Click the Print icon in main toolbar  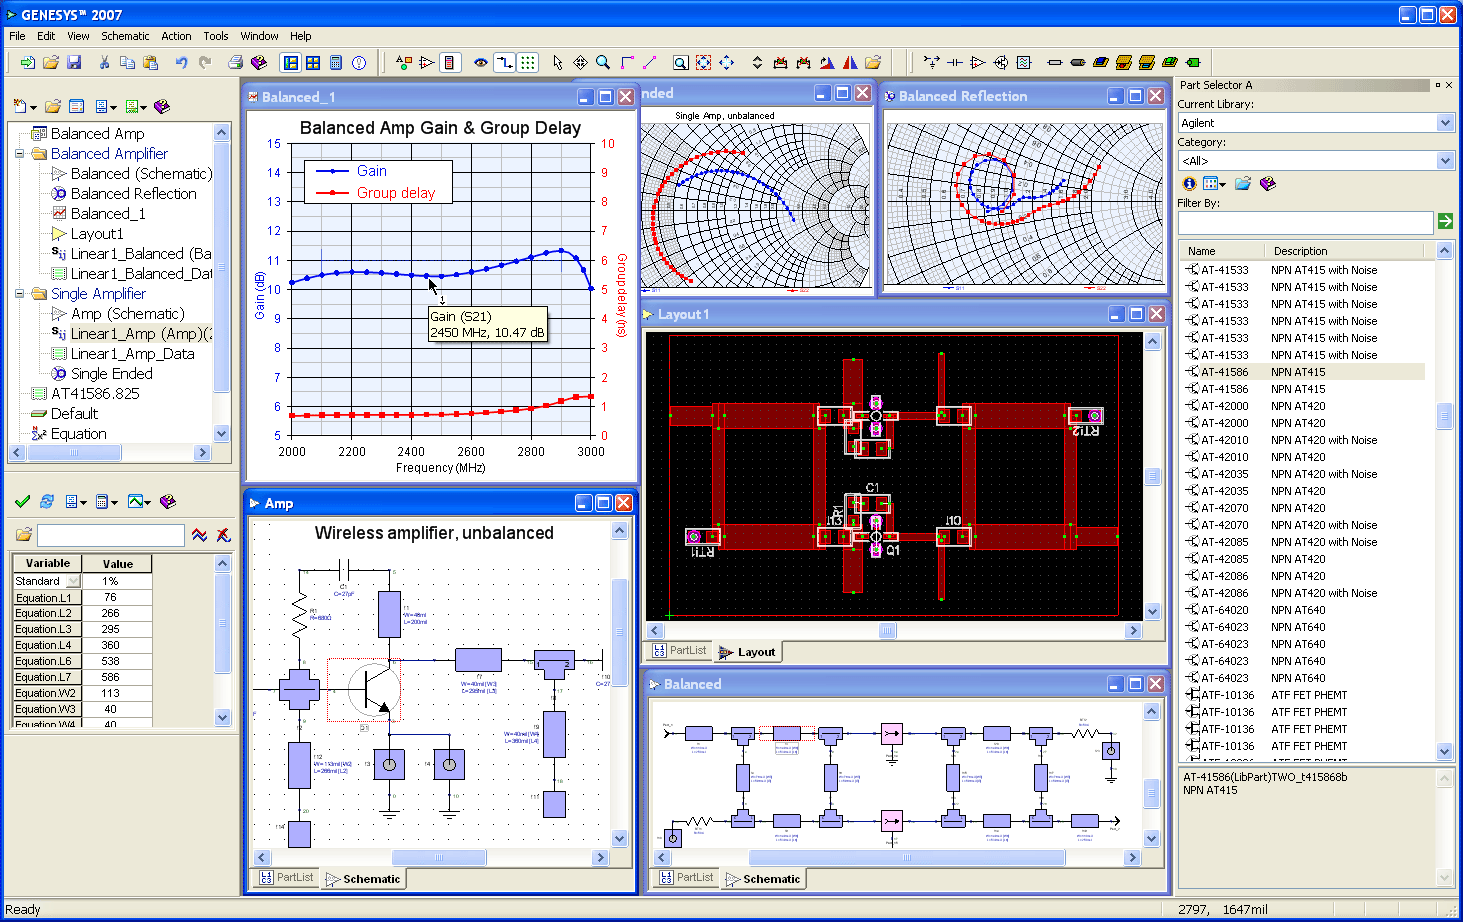(236, 62)
